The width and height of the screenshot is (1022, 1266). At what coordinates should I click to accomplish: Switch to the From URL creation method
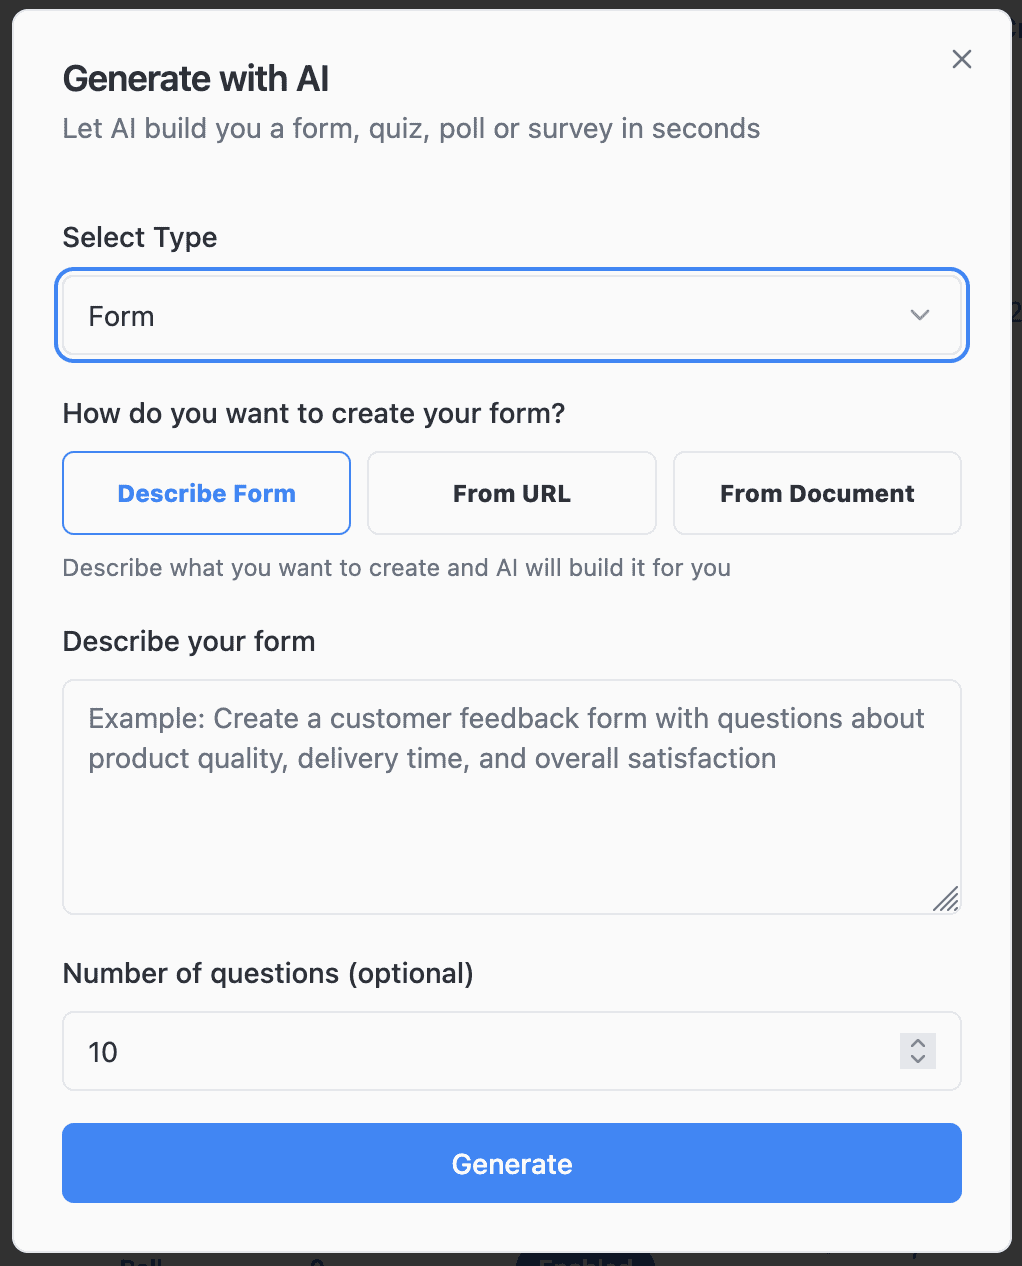point(511,493)
